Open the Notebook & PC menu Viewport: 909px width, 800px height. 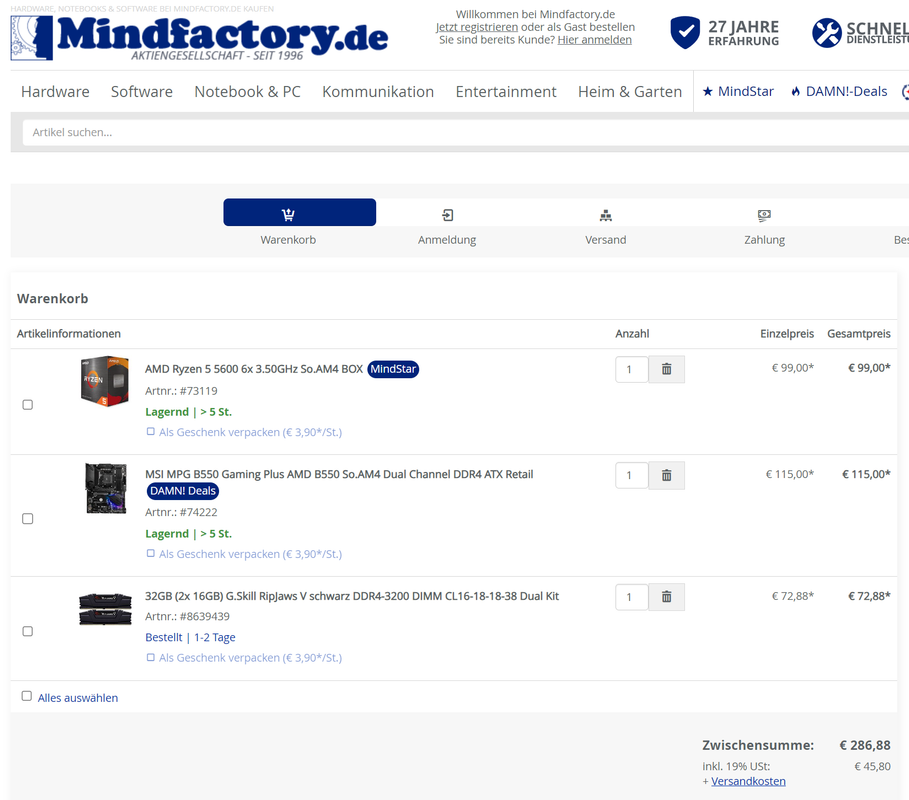click(248, 92)
